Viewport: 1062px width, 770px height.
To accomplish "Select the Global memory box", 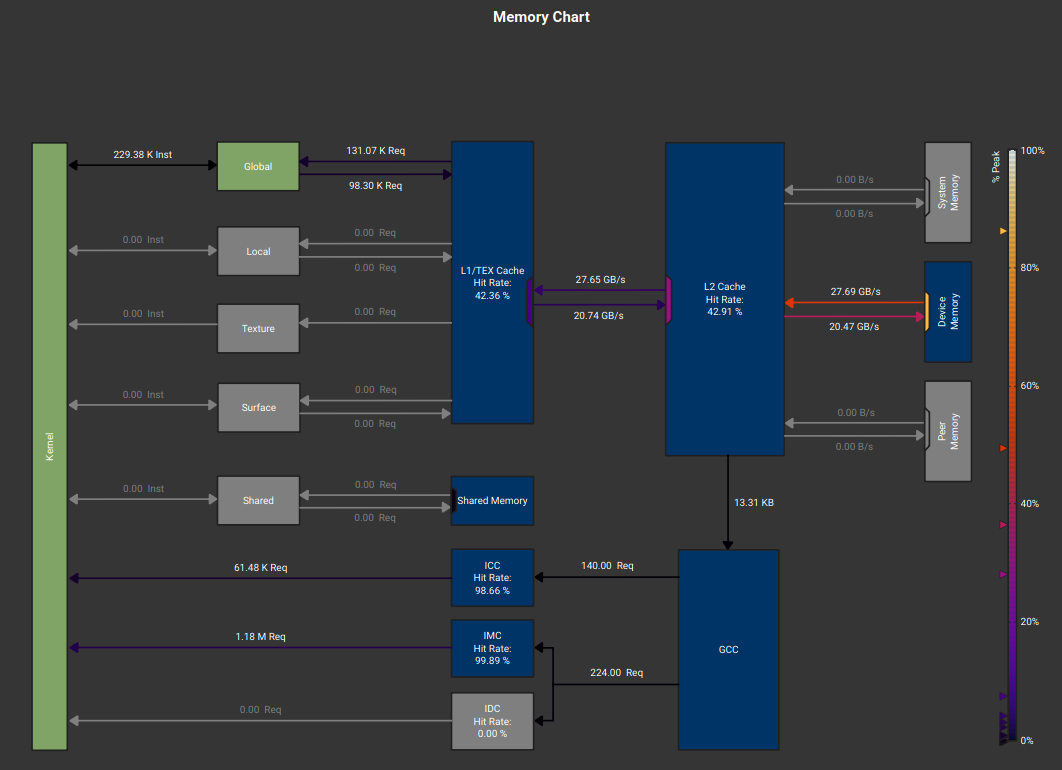I will point(258,166).
